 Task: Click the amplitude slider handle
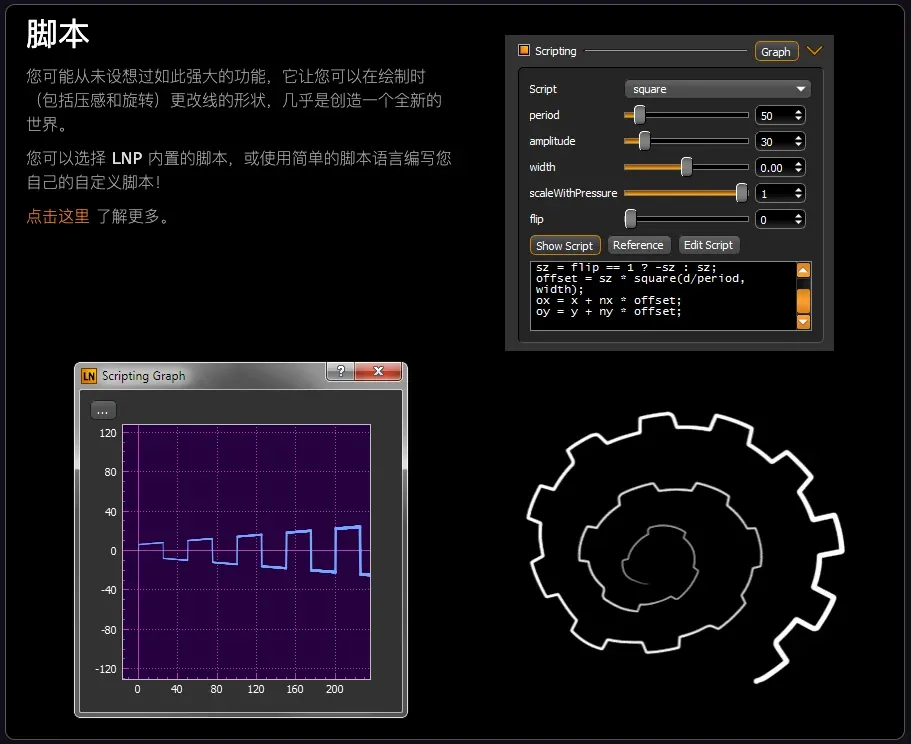644,141
